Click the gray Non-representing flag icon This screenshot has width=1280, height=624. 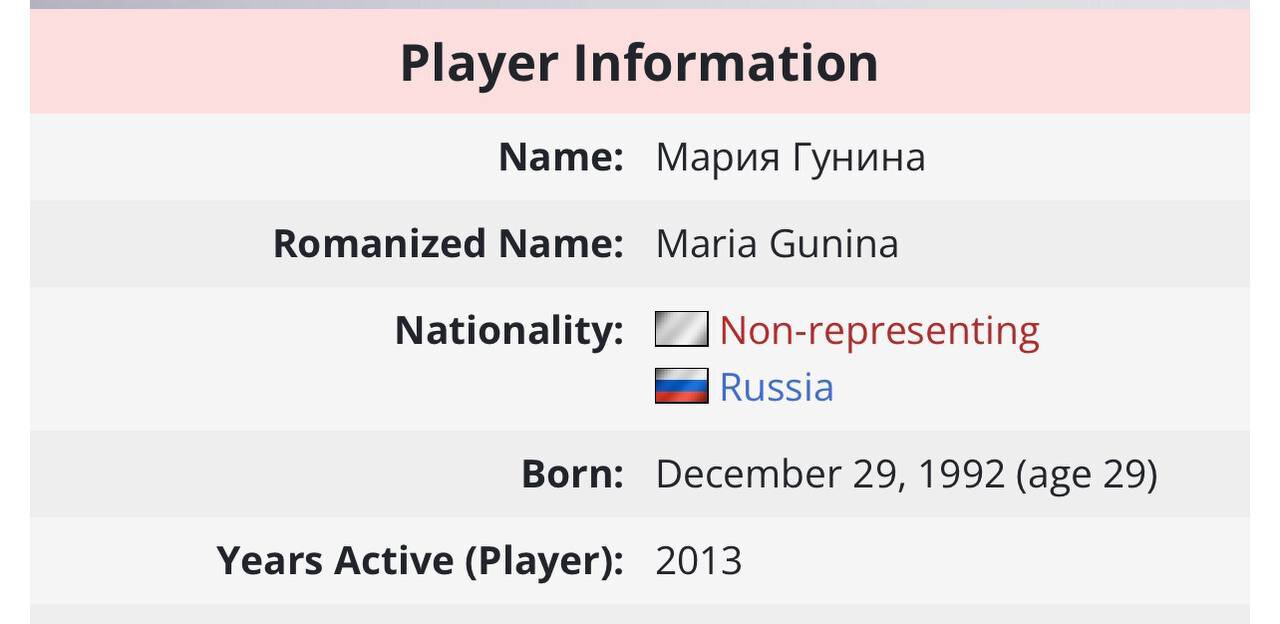coord(681,330)
